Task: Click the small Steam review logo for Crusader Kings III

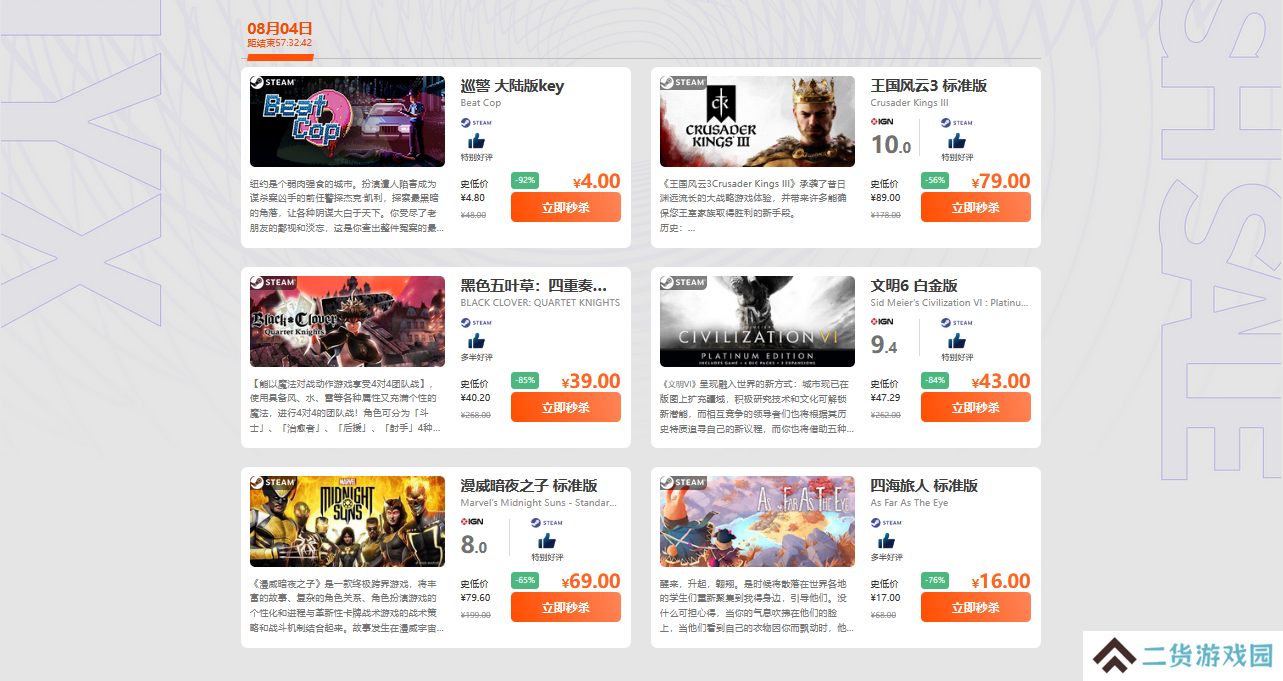Action: pyautogui.click(x=956, y=123)
